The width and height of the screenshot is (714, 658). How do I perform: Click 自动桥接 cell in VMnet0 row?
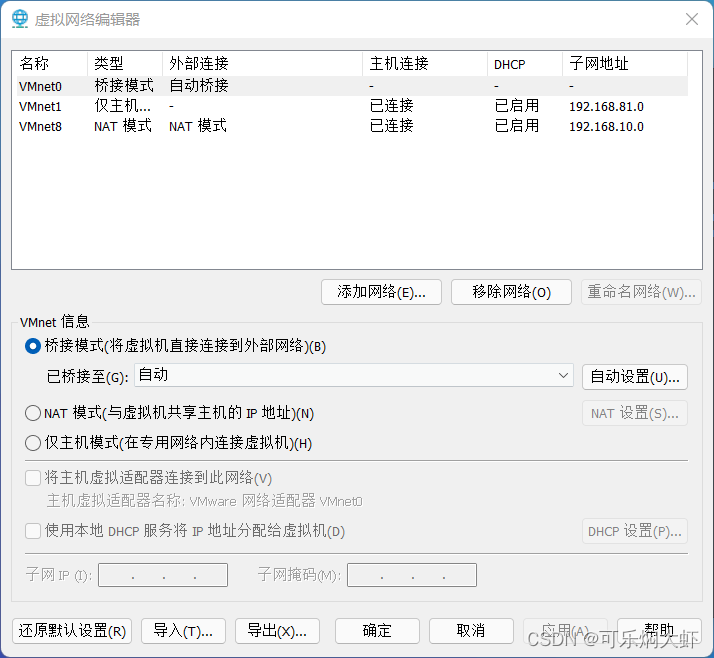pyautogui.click(x=199, y=86)
